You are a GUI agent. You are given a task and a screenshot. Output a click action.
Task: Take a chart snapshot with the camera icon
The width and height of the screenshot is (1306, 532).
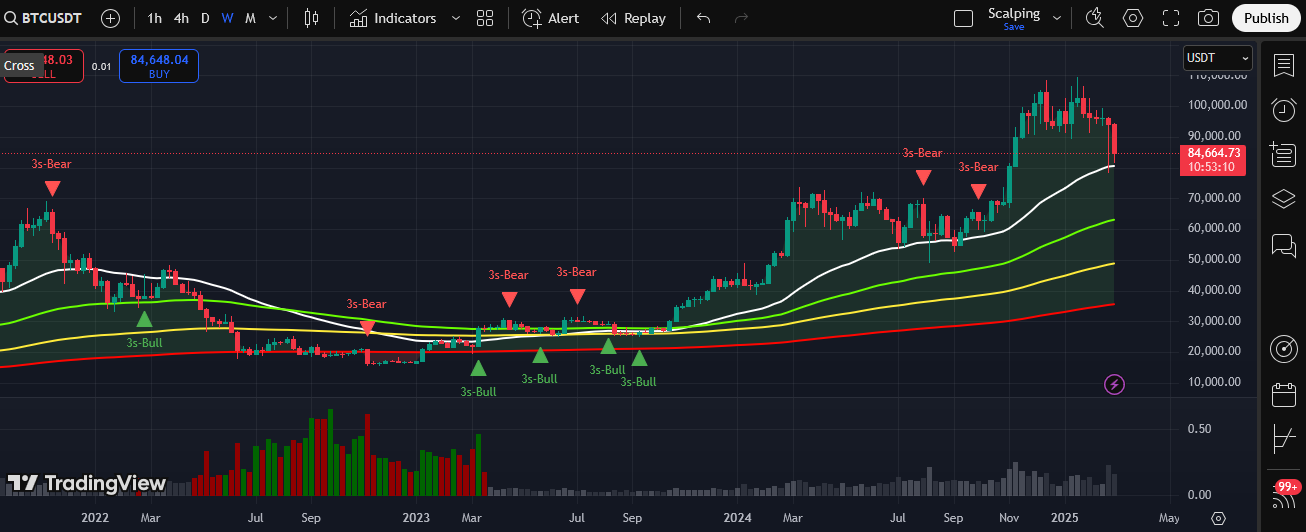point(1208,18)
